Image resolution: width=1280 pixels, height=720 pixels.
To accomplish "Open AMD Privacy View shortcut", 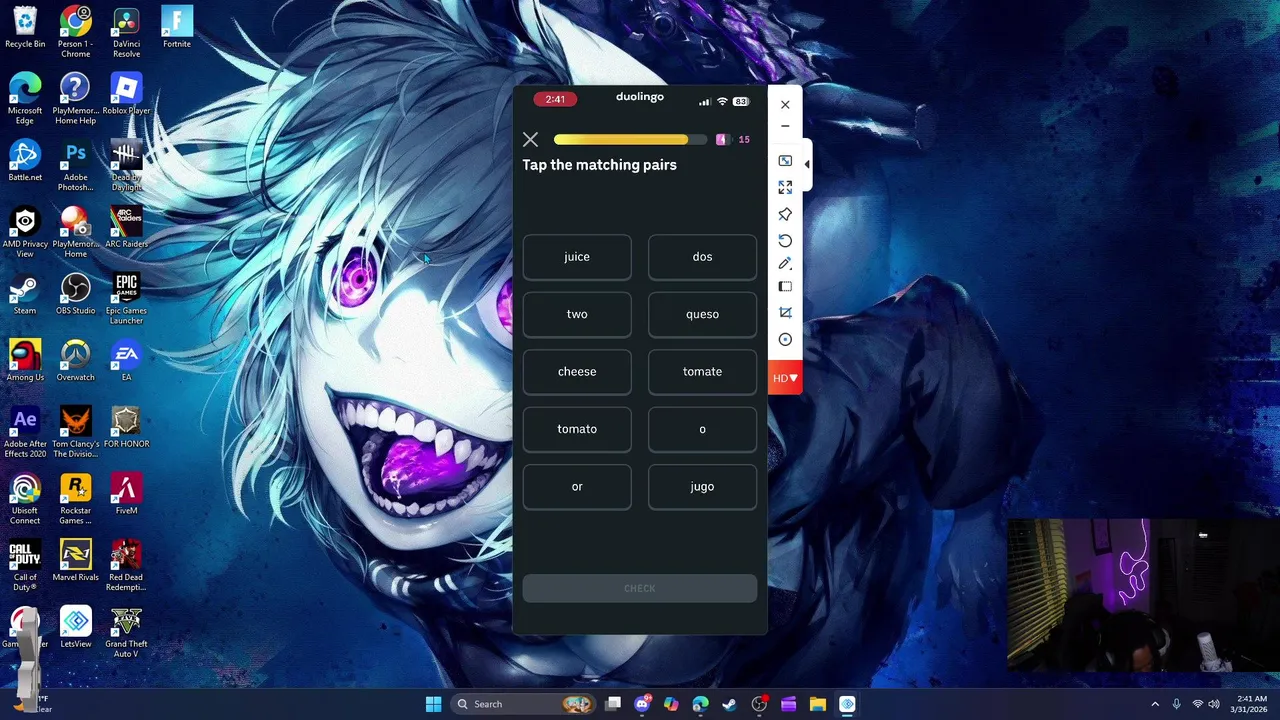I will [25, 232].
